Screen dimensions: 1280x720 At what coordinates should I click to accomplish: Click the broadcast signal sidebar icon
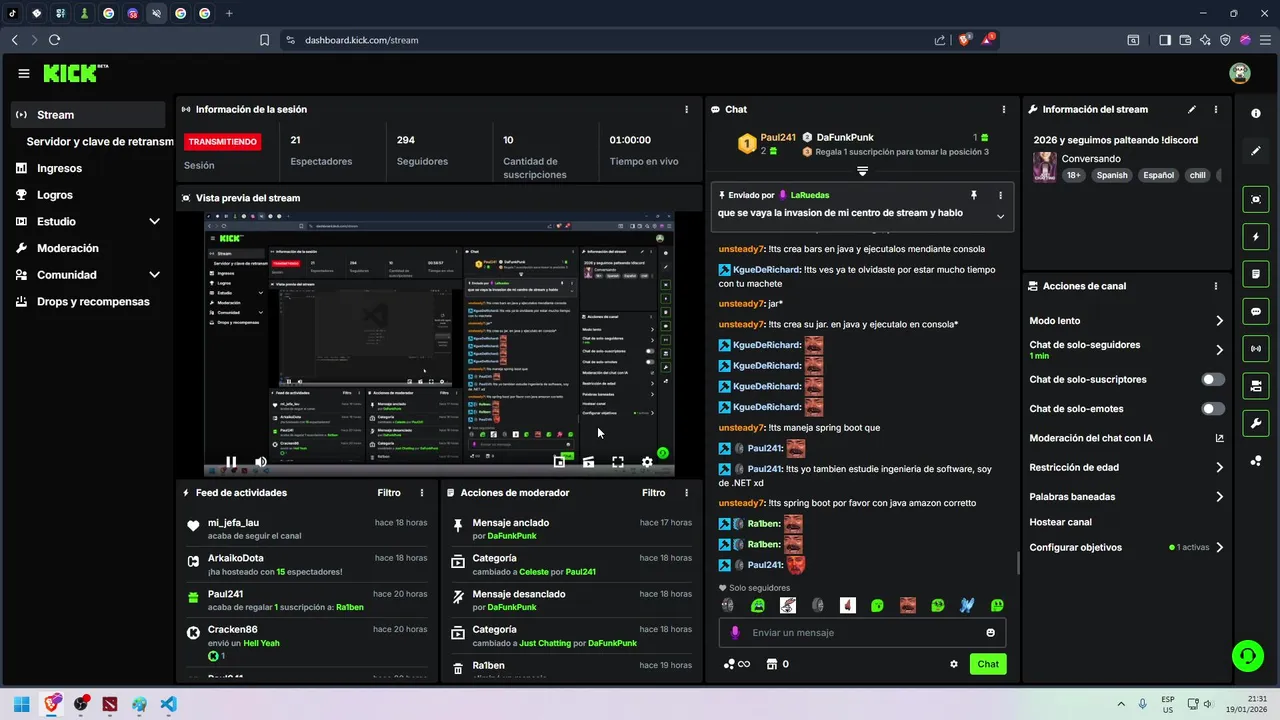1256,348
